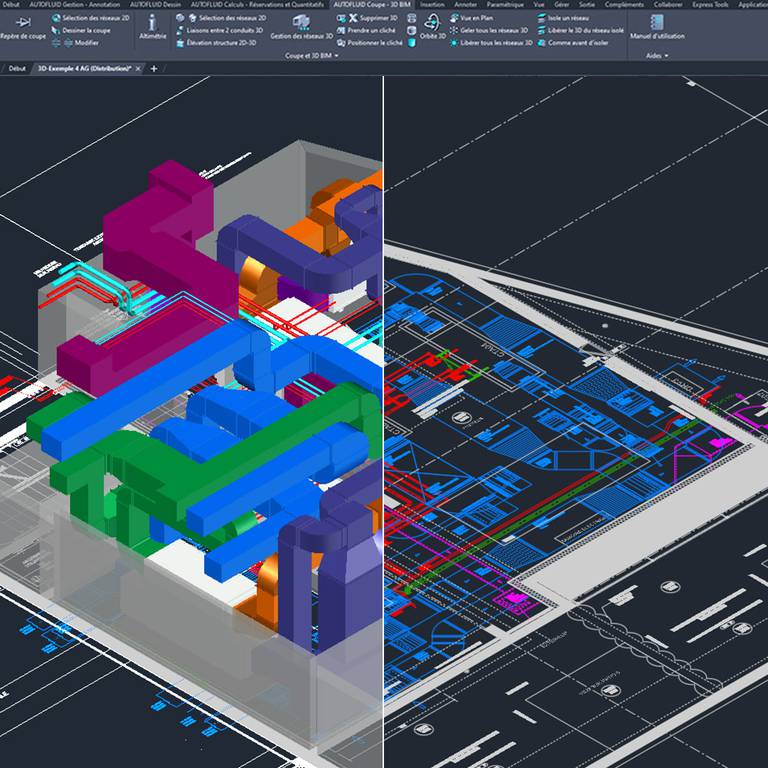Screen dimensions: 768x768
Task: Click the Repère de coupe tool icon
Action: click(x=22, y=21)
